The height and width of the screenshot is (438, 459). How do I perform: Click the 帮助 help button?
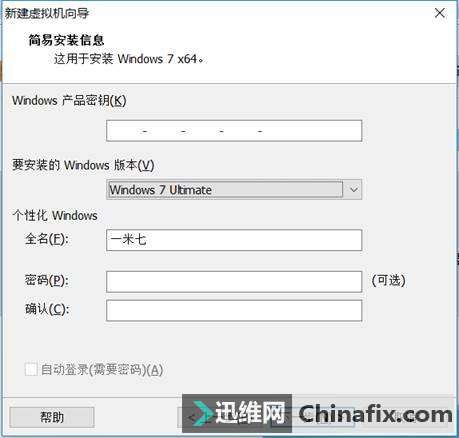click(x=52, y=417)
